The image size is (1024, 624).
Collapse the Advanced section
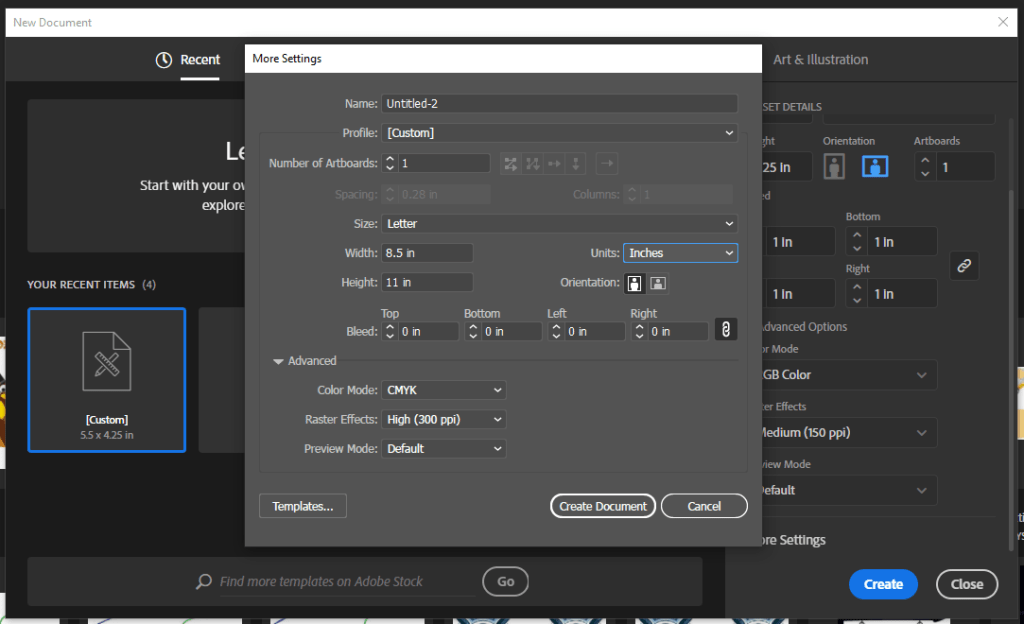(x=279, y=361)
